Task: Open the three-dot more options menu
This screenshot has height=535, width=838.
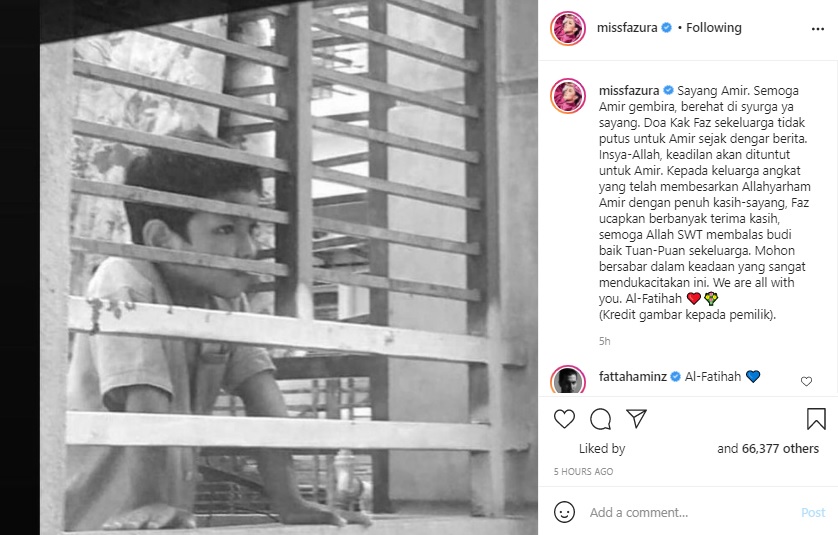Action: (x=818, y=29)
